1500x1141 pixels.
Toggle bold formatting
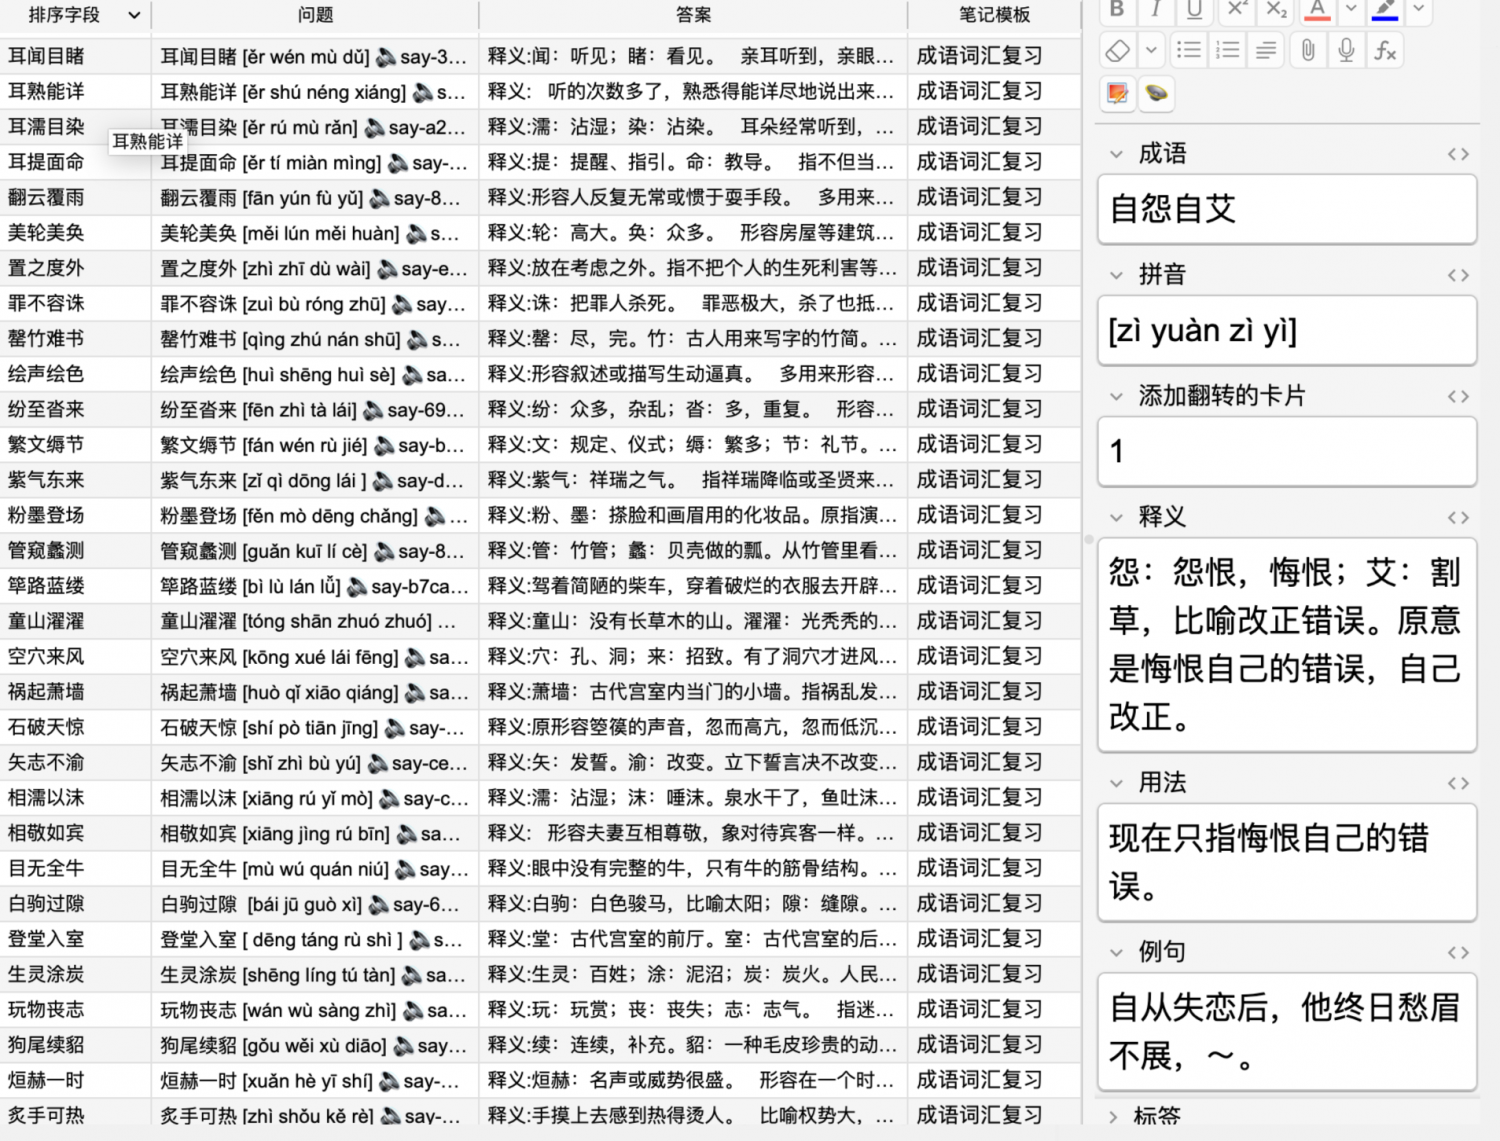[1117, 9]
